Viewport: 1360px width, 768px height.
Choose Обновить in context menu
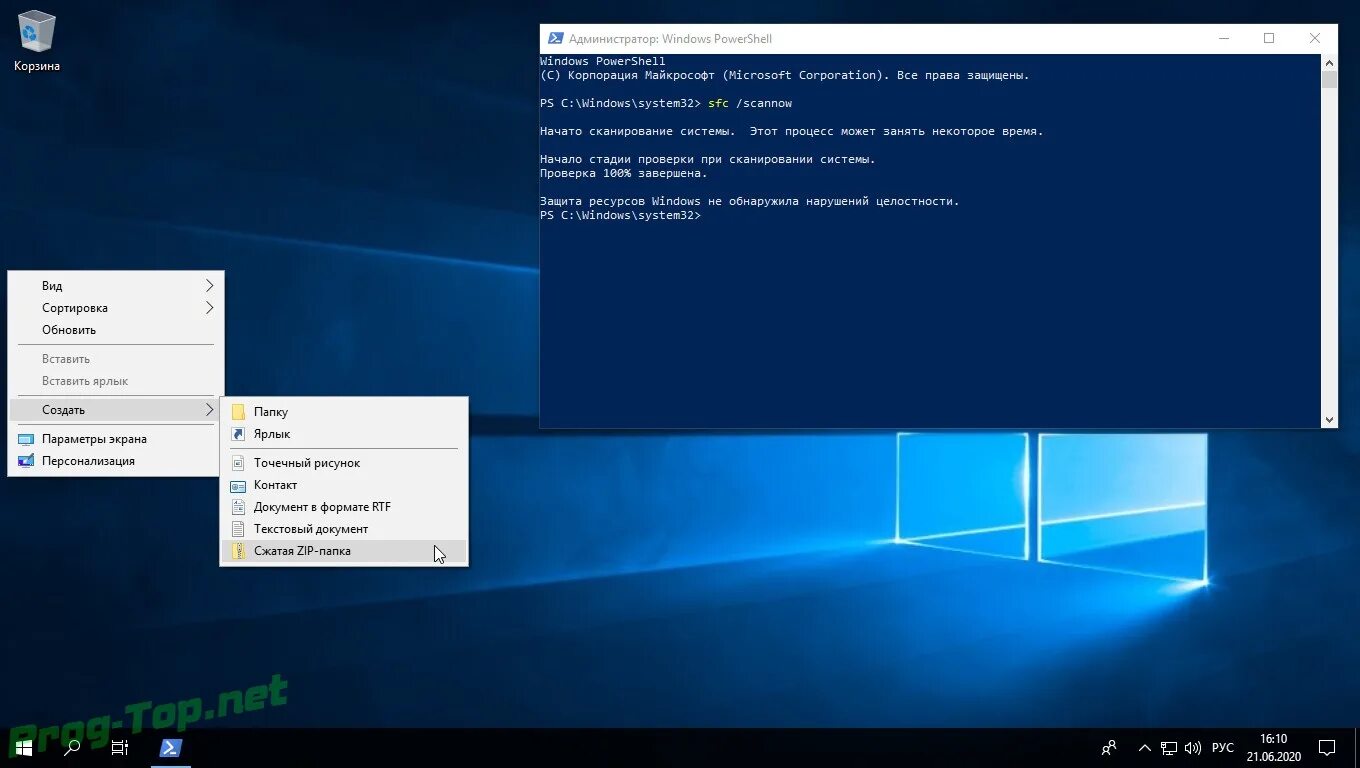[x=116, y=330]
